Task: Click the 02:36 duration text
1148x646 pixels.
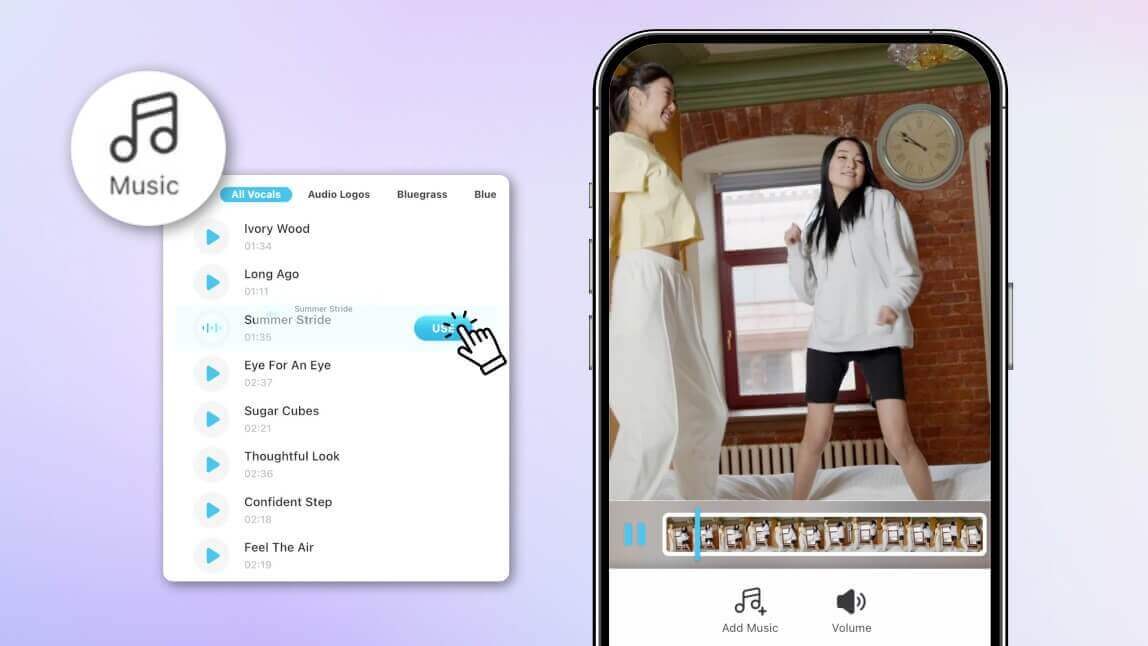Action: pyautogui.click(x=258, y=474)
